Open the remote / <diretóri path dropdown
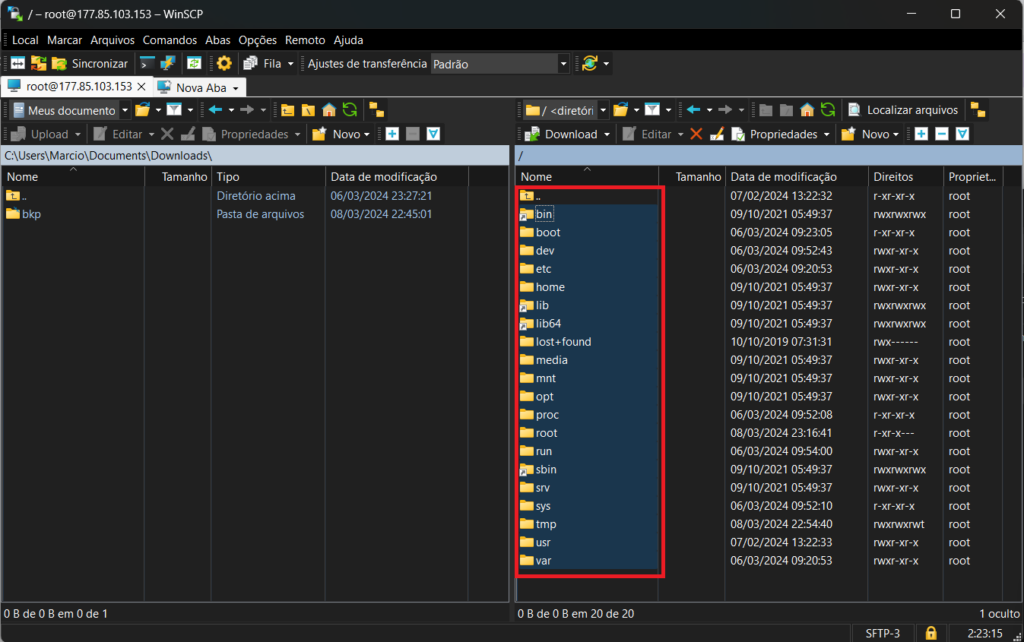Viewport: 1024px width, 642px height. [x=603, y=110]
